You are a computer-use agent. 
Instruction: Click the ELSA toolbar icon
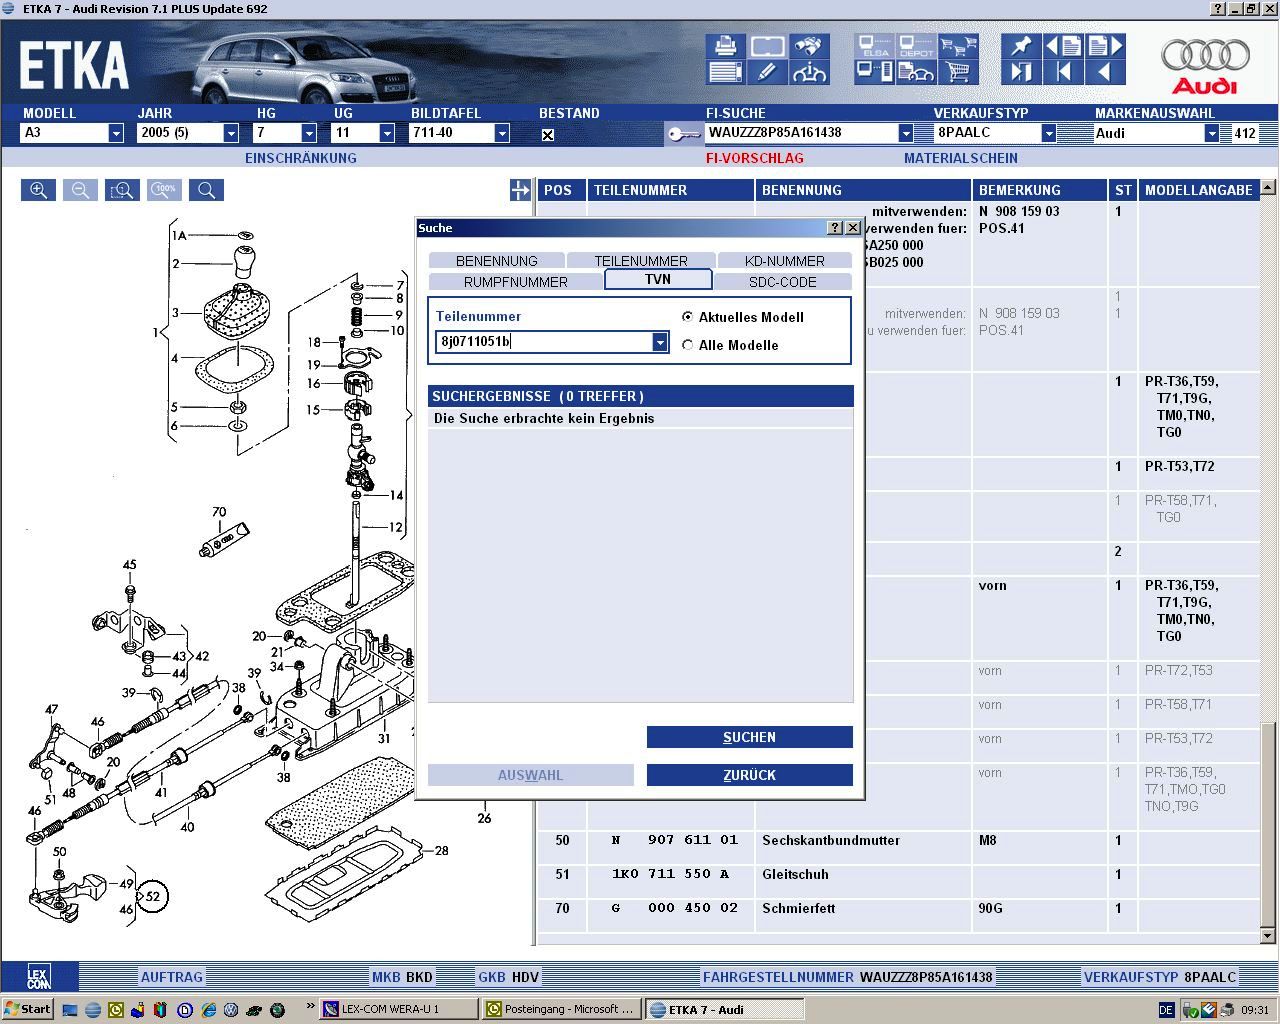[x=874, y=47]
